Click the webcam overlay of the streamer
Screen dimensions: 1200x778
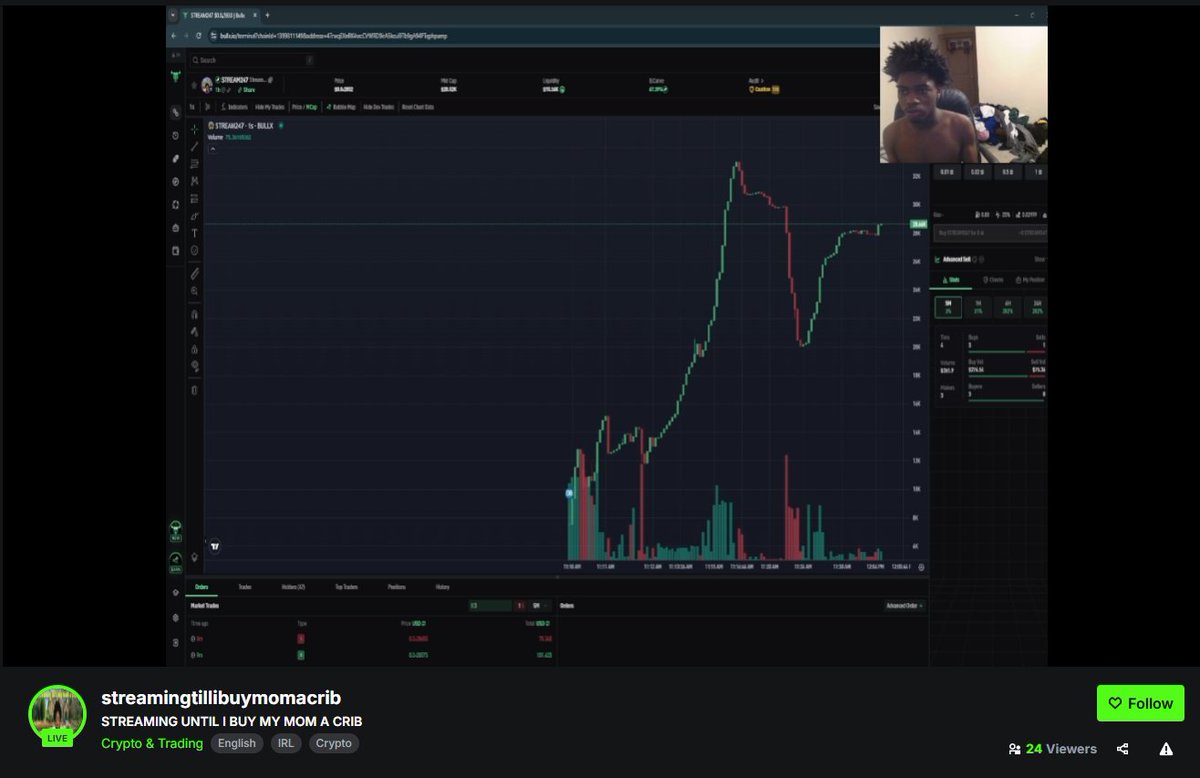[x=964, y=94]
